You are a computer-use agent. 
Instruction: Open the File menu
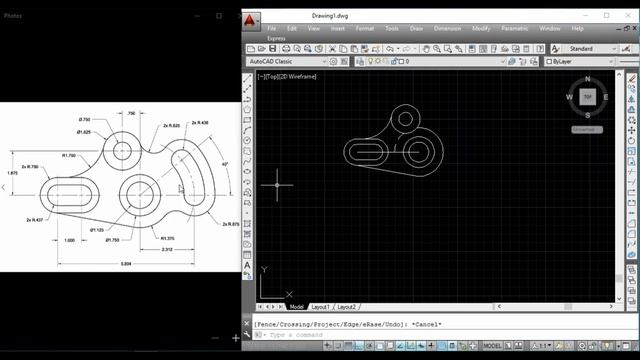pyautogui.click(x=271, y=28)
